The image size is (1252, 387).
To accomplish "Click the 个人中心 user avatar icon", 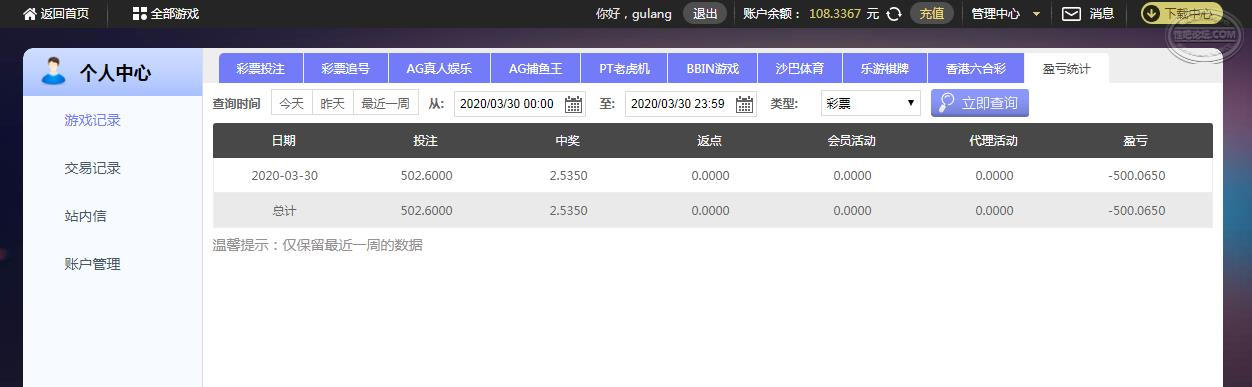I will 53,71.
